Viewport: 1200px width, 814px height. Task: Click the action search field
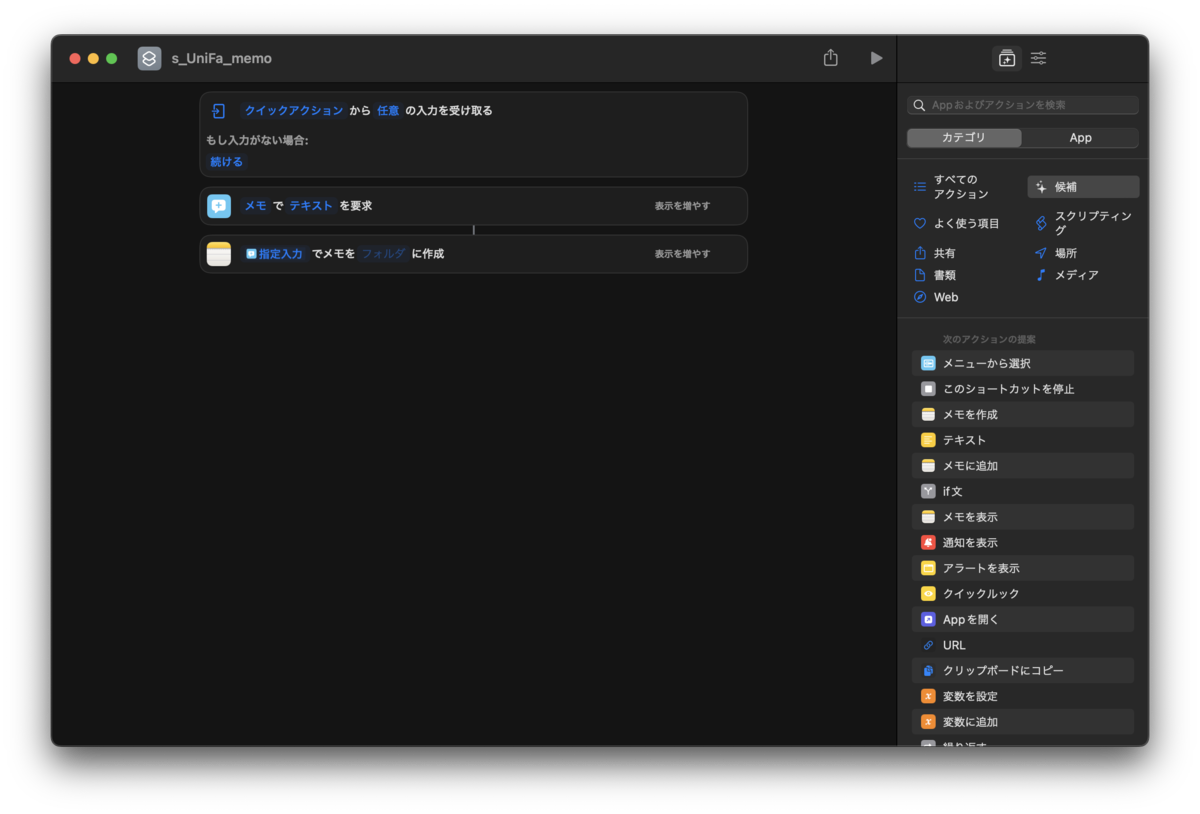click(x=1022, y=105)
